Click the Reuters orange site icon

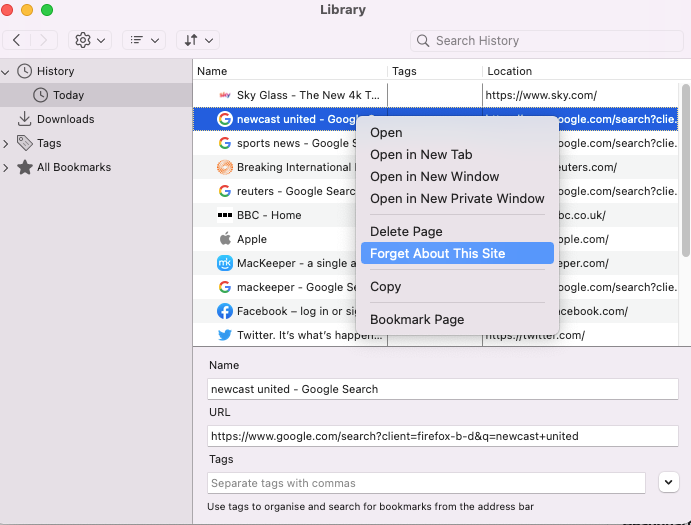[x=225, y=167]
